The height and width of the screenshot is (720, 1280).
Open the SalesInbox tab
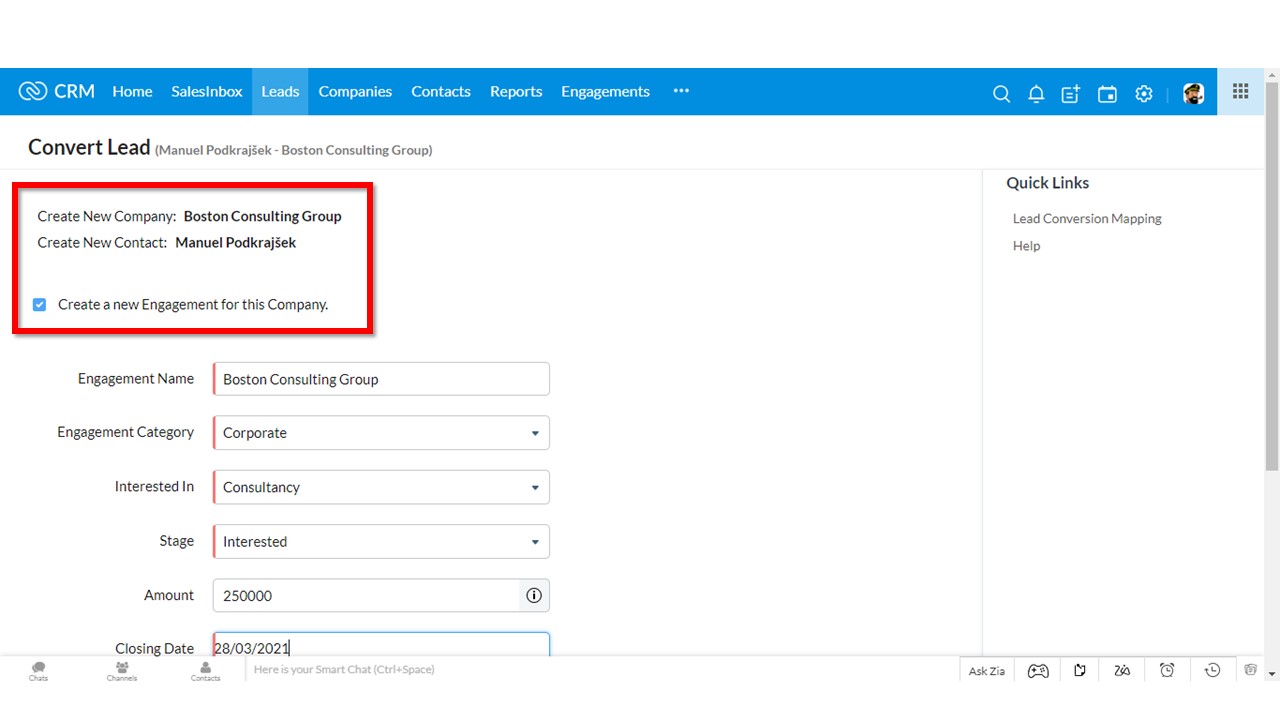(207, 91)
